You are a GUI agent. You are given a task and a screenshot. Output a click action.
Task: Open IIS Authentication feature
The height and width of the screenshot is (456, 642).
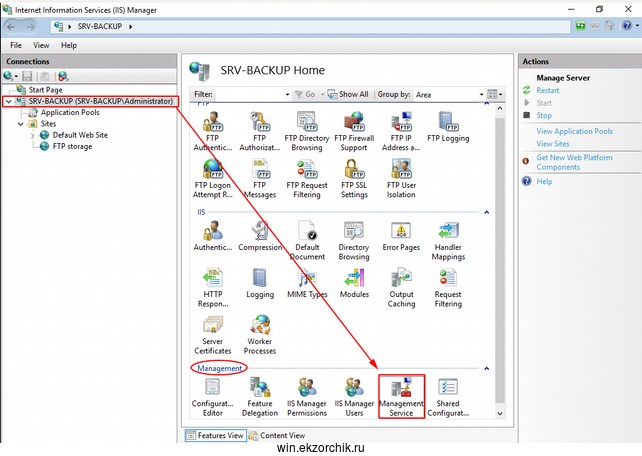pyautogui.click(x=212, y=236)
